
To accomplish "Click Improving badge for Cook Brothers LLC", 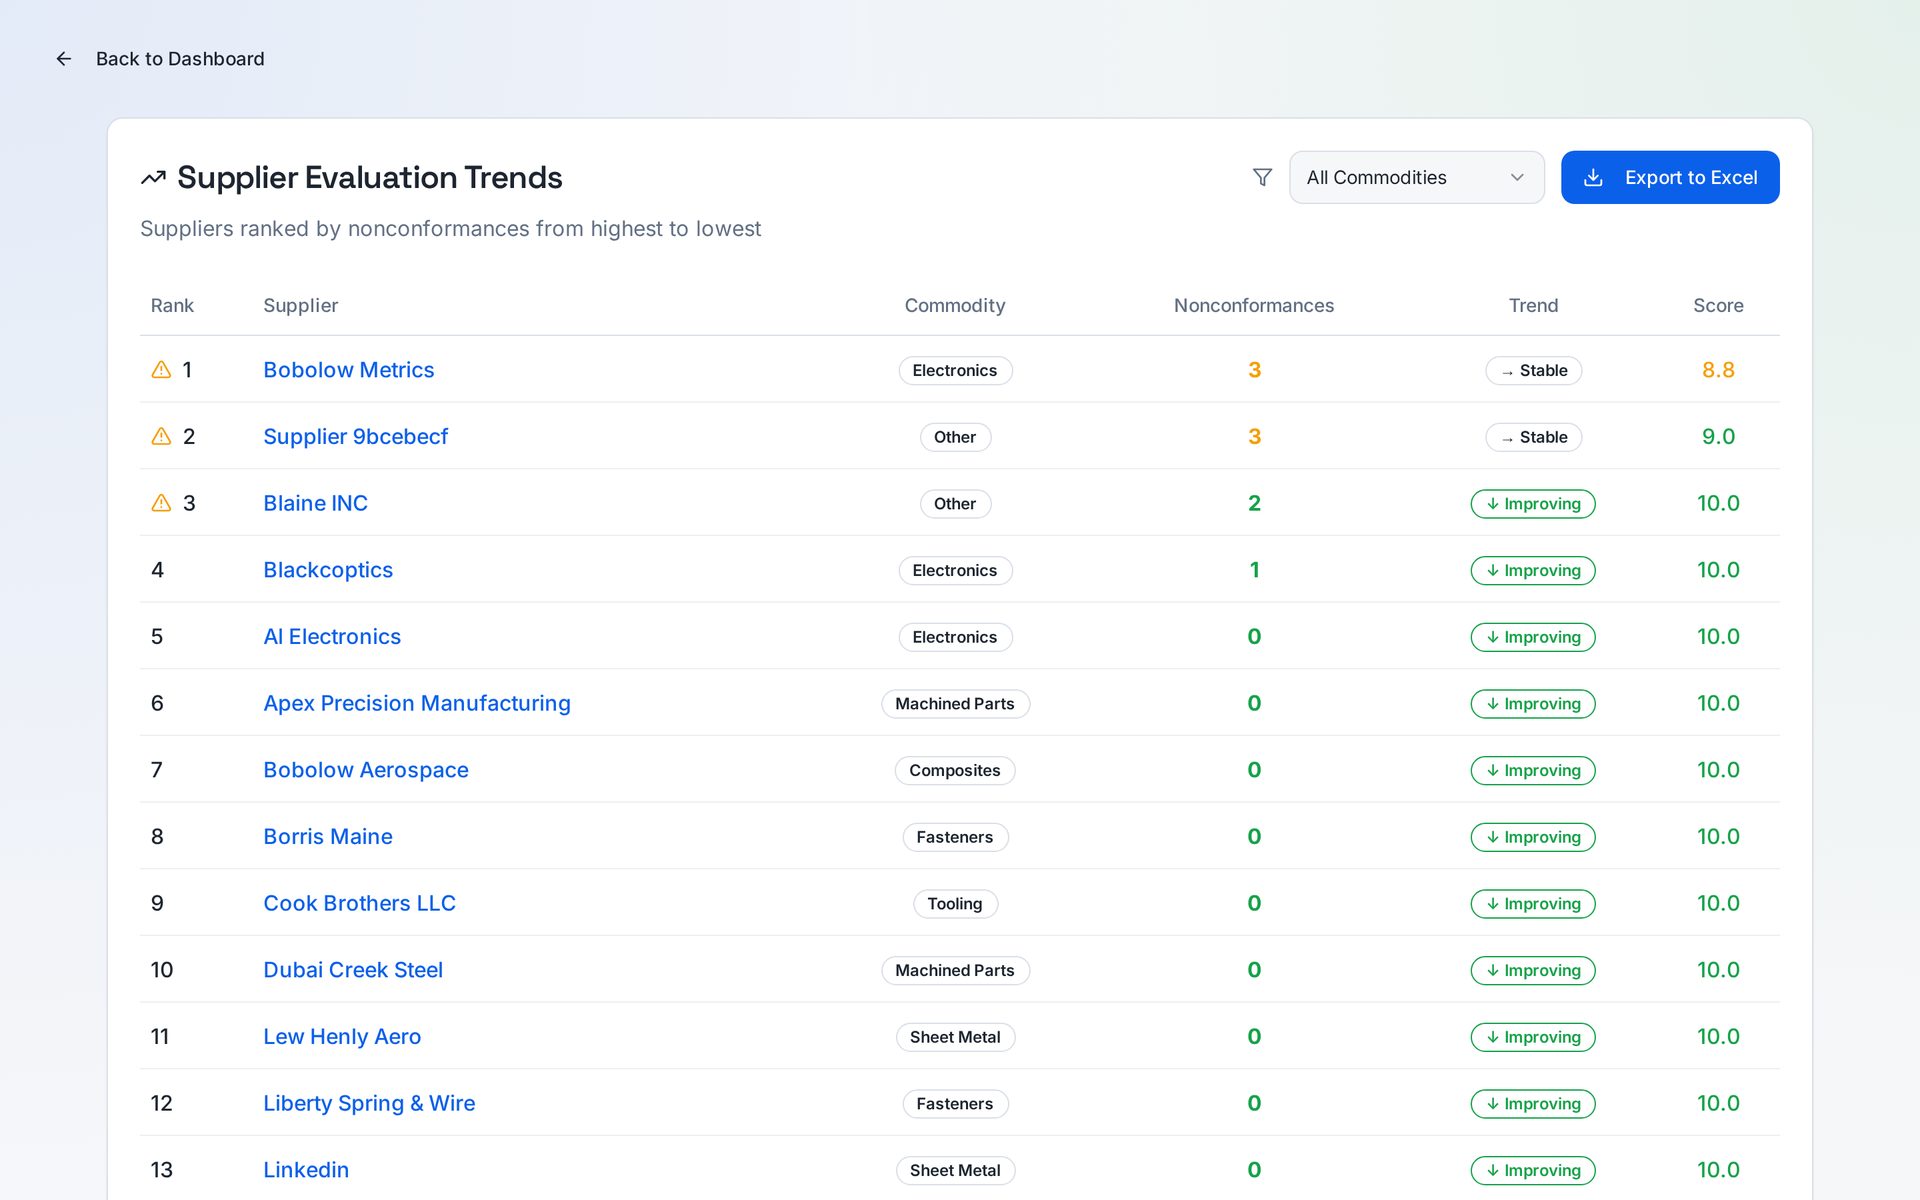I will (x=1533, y=903).
